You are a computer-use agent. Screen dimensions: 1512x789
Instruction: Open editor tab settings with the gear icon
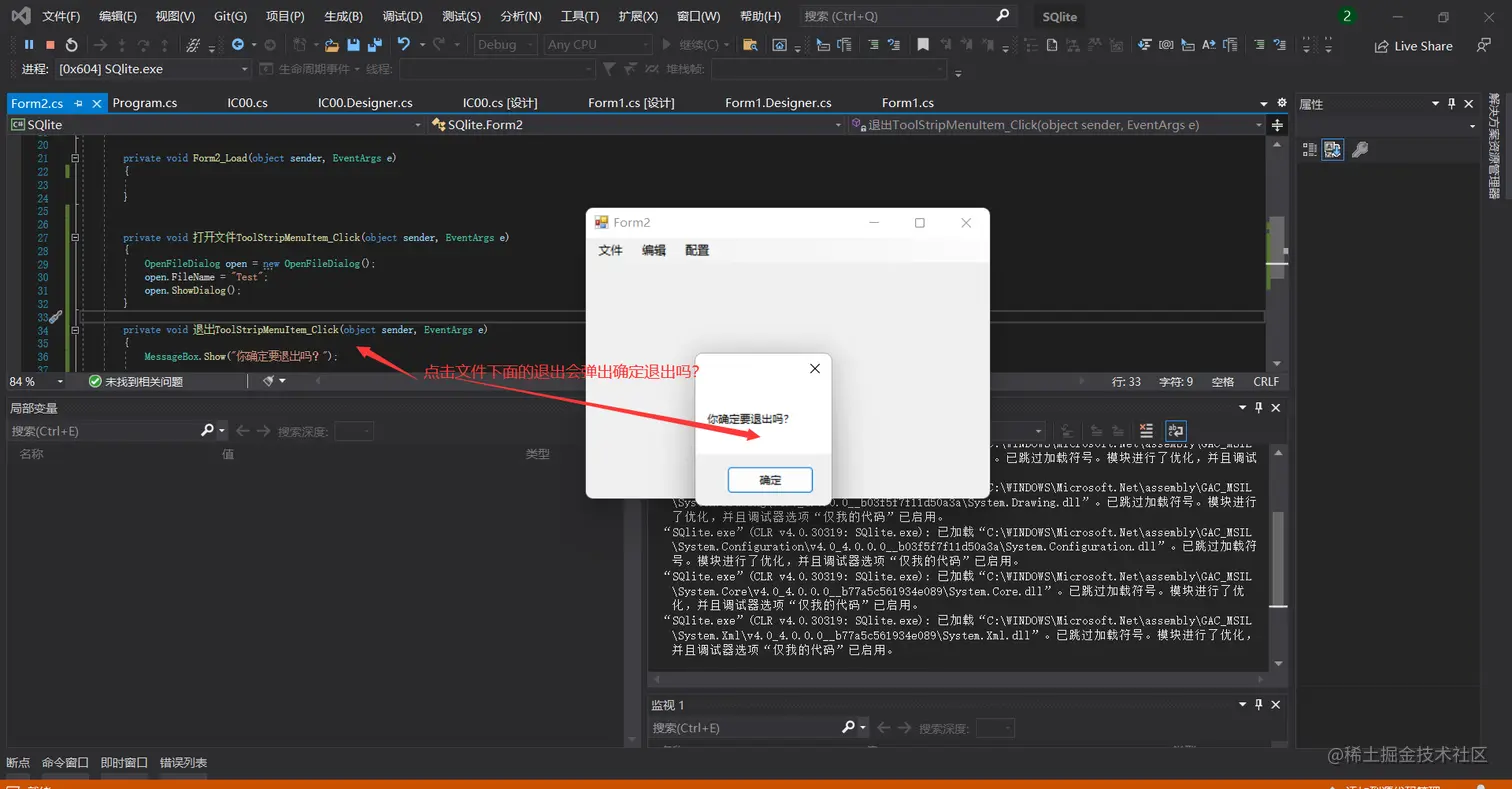point(1282,103)
